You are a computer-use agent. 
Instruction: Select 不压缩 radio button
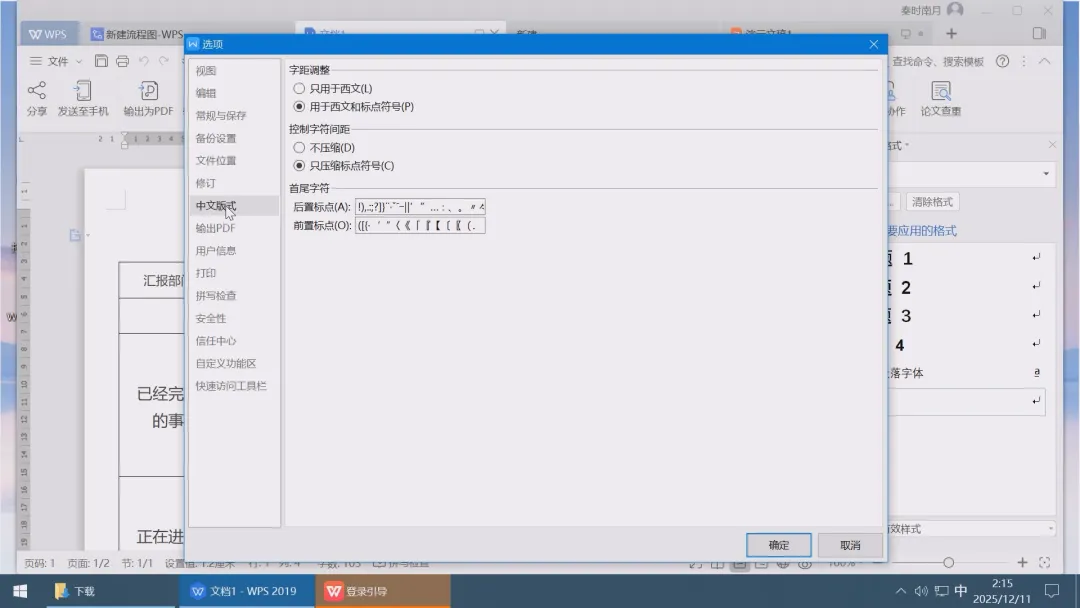coord(299,147)
